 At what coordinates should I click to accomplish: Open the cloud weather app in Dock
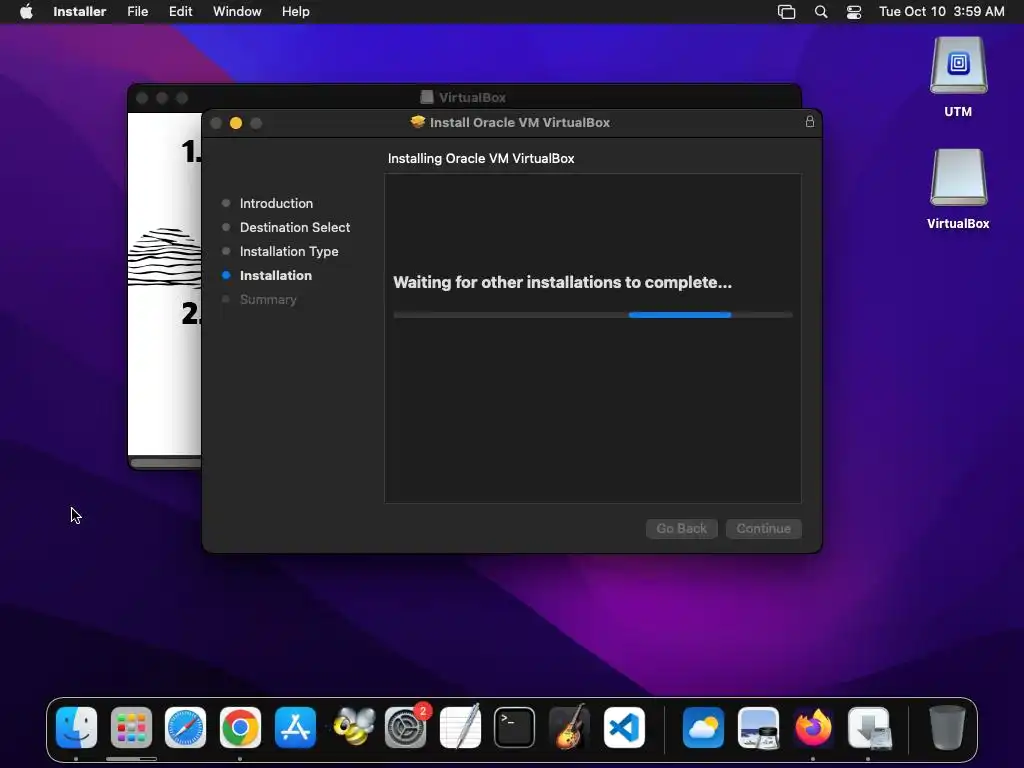pyautogui.click(x=703, y=728)
